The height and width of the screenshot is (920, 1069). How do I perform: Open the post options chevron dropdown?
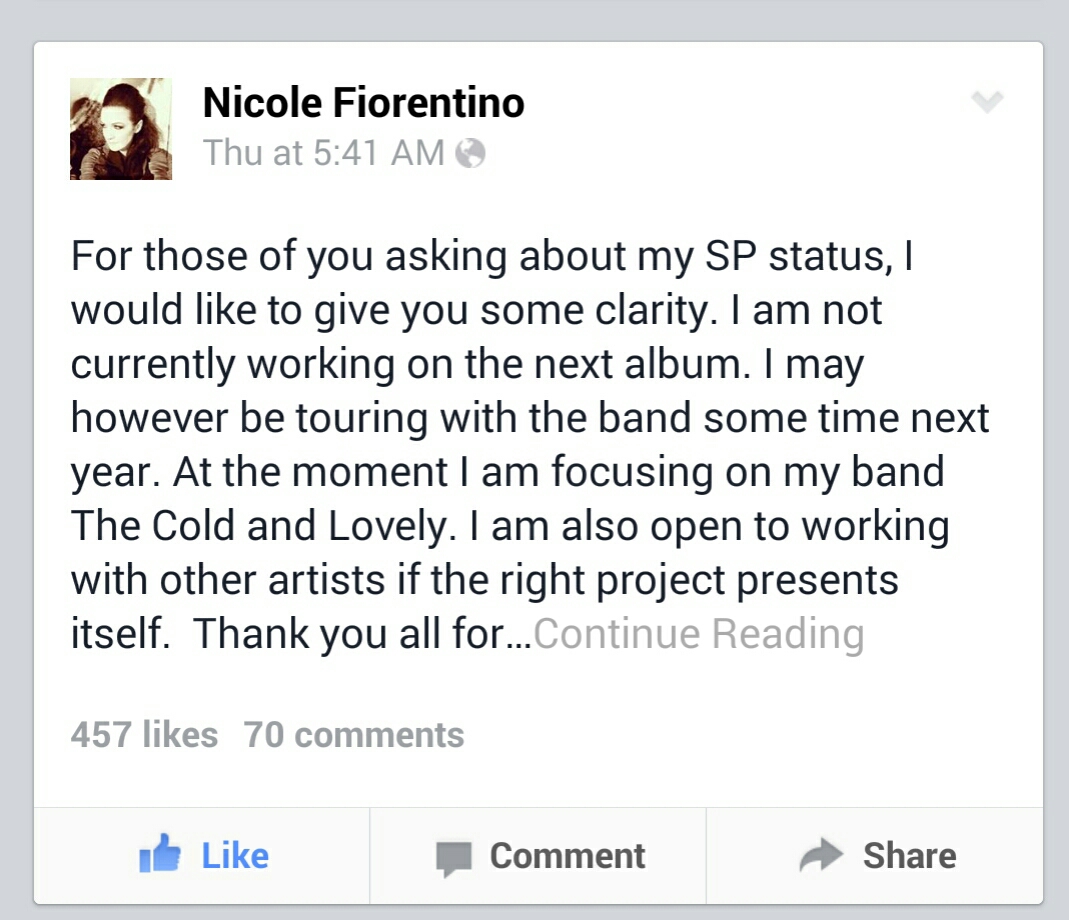click(987, 102)
